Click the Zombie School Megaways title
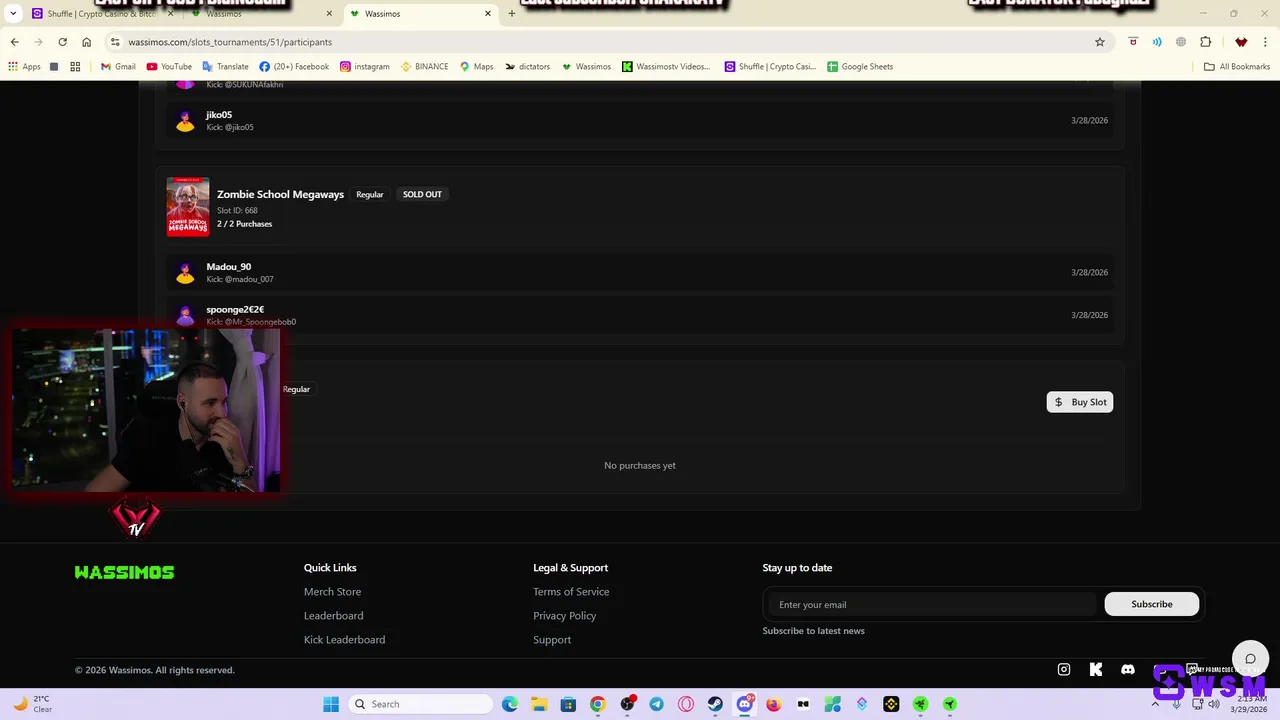Screen dimensions: 1280x720 point(280,194)
